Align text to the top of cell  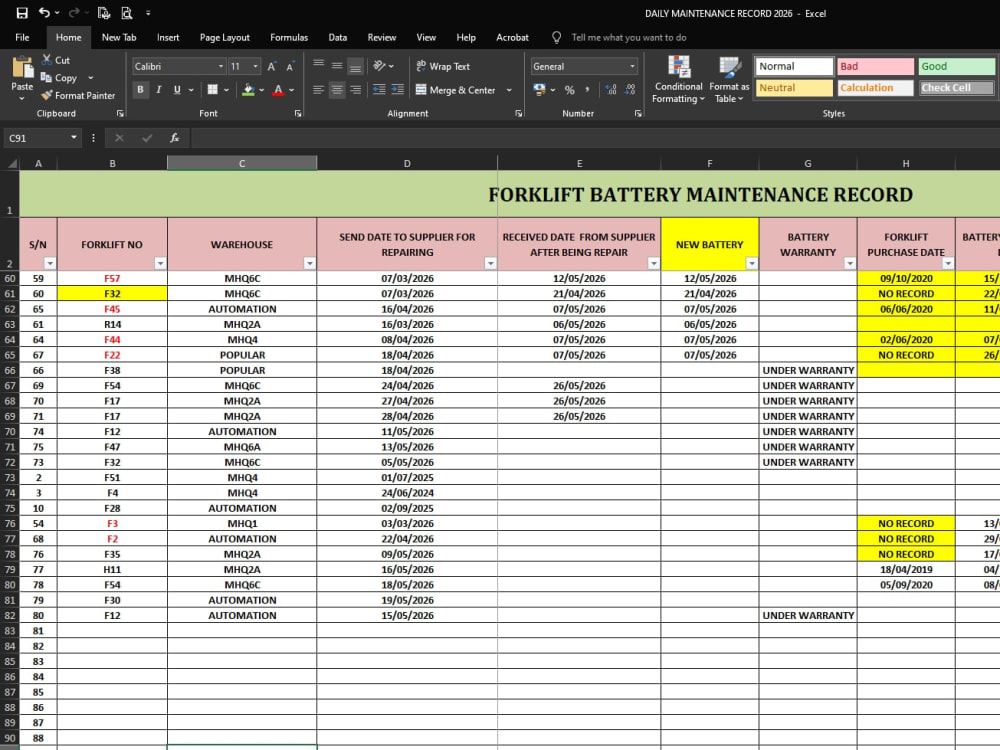pyautogui.click(x=318, y=66)
